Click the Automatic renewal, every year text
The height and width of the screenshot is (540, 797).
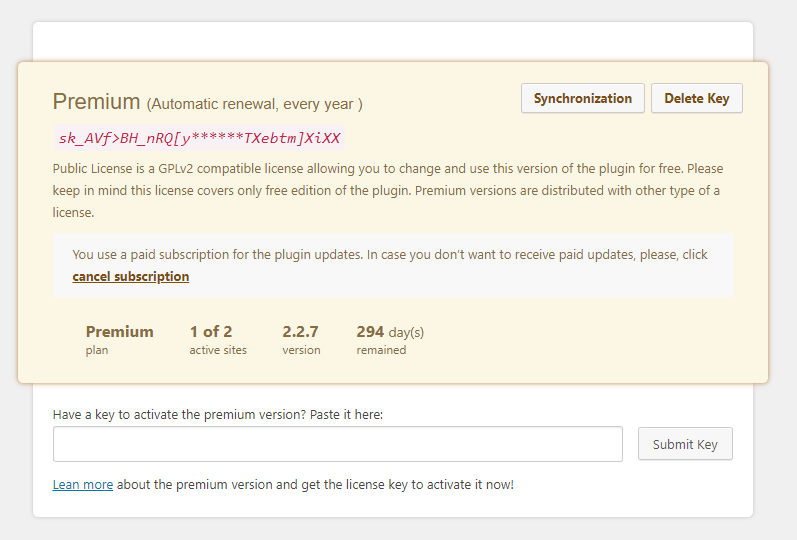point(254,104)
